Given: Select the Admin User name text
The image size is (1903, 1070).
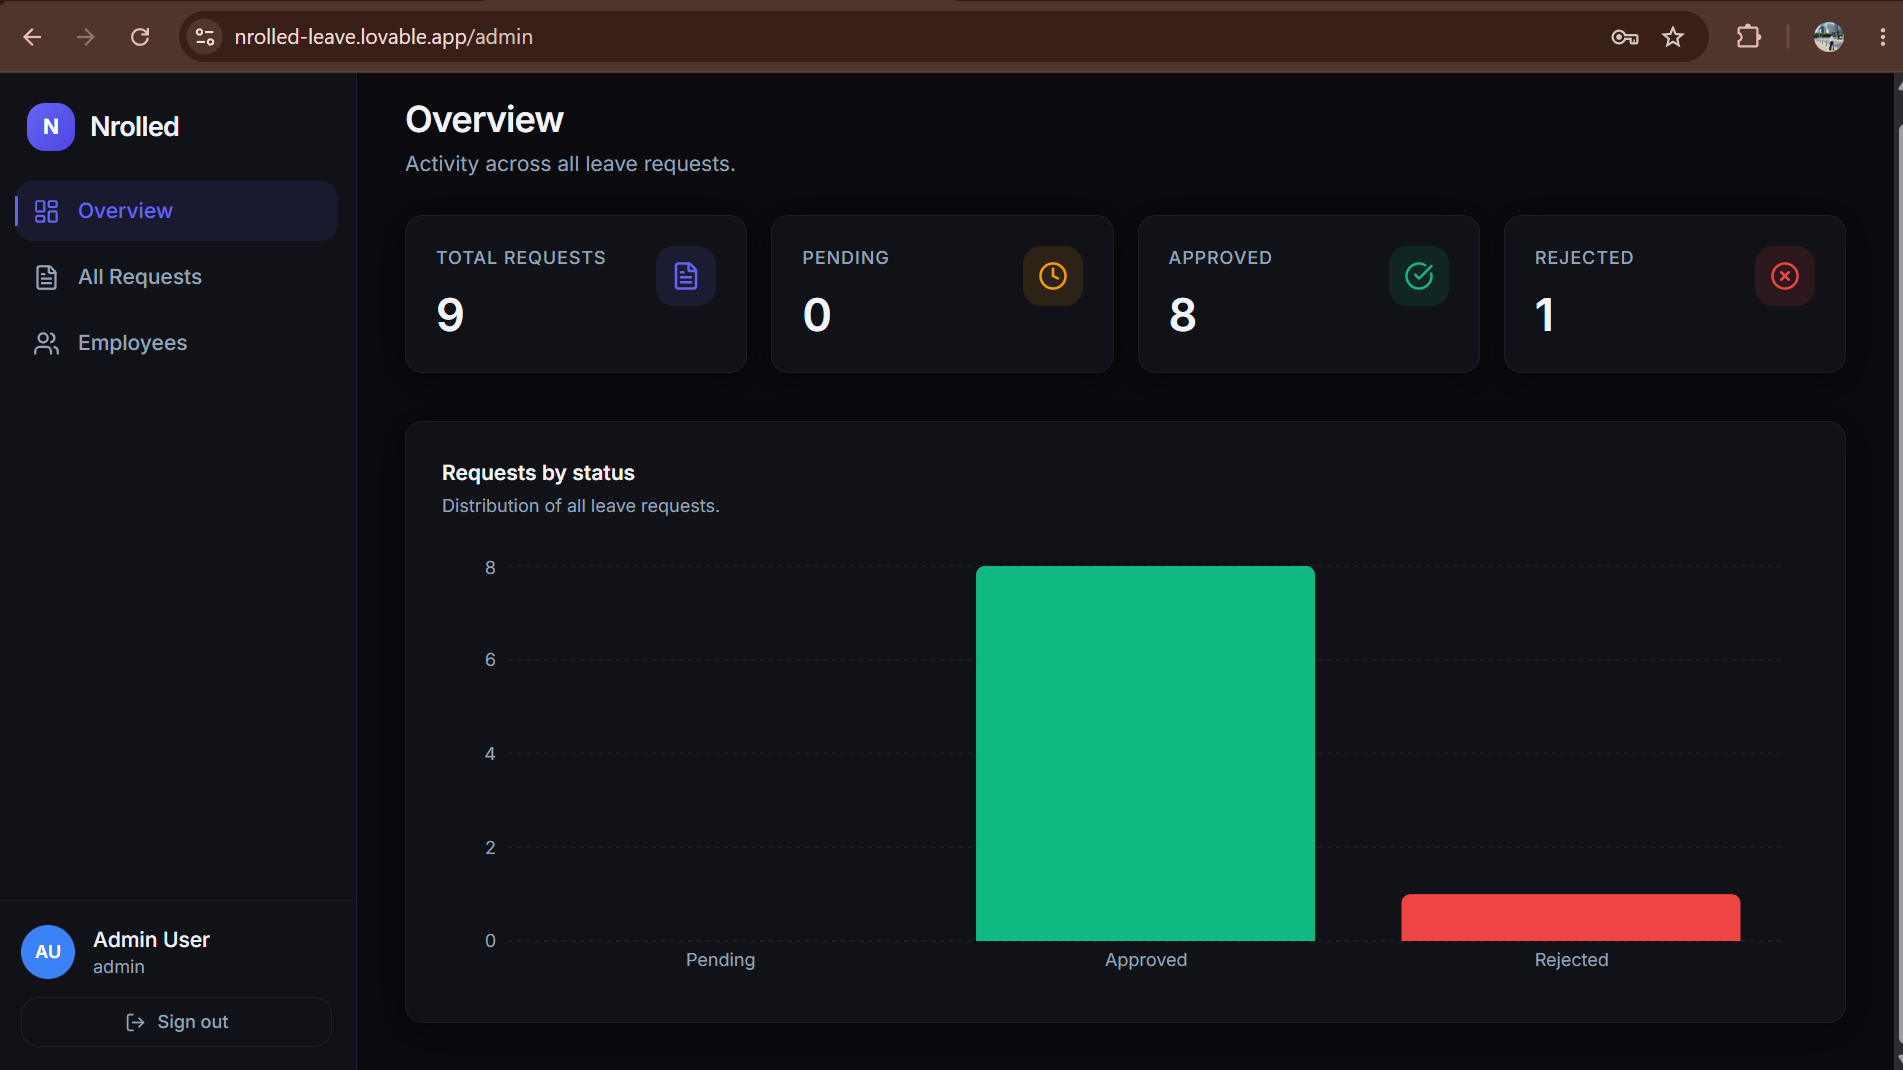Looking at the screenshot, I should tap(151, 940).
